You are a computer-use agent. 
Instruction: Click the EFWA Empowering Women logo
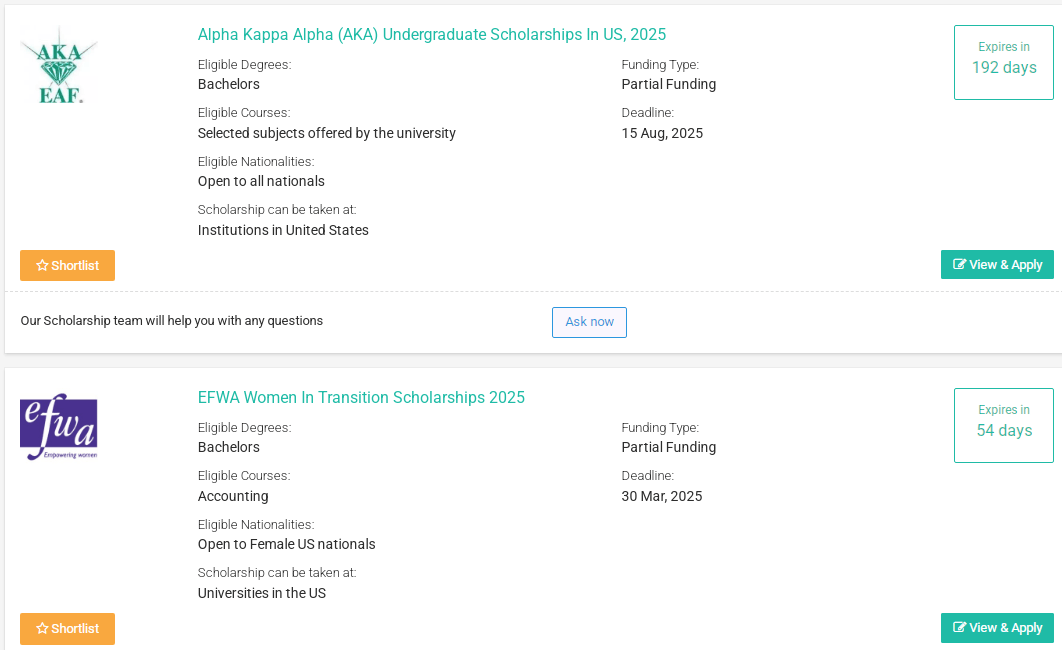59,427
